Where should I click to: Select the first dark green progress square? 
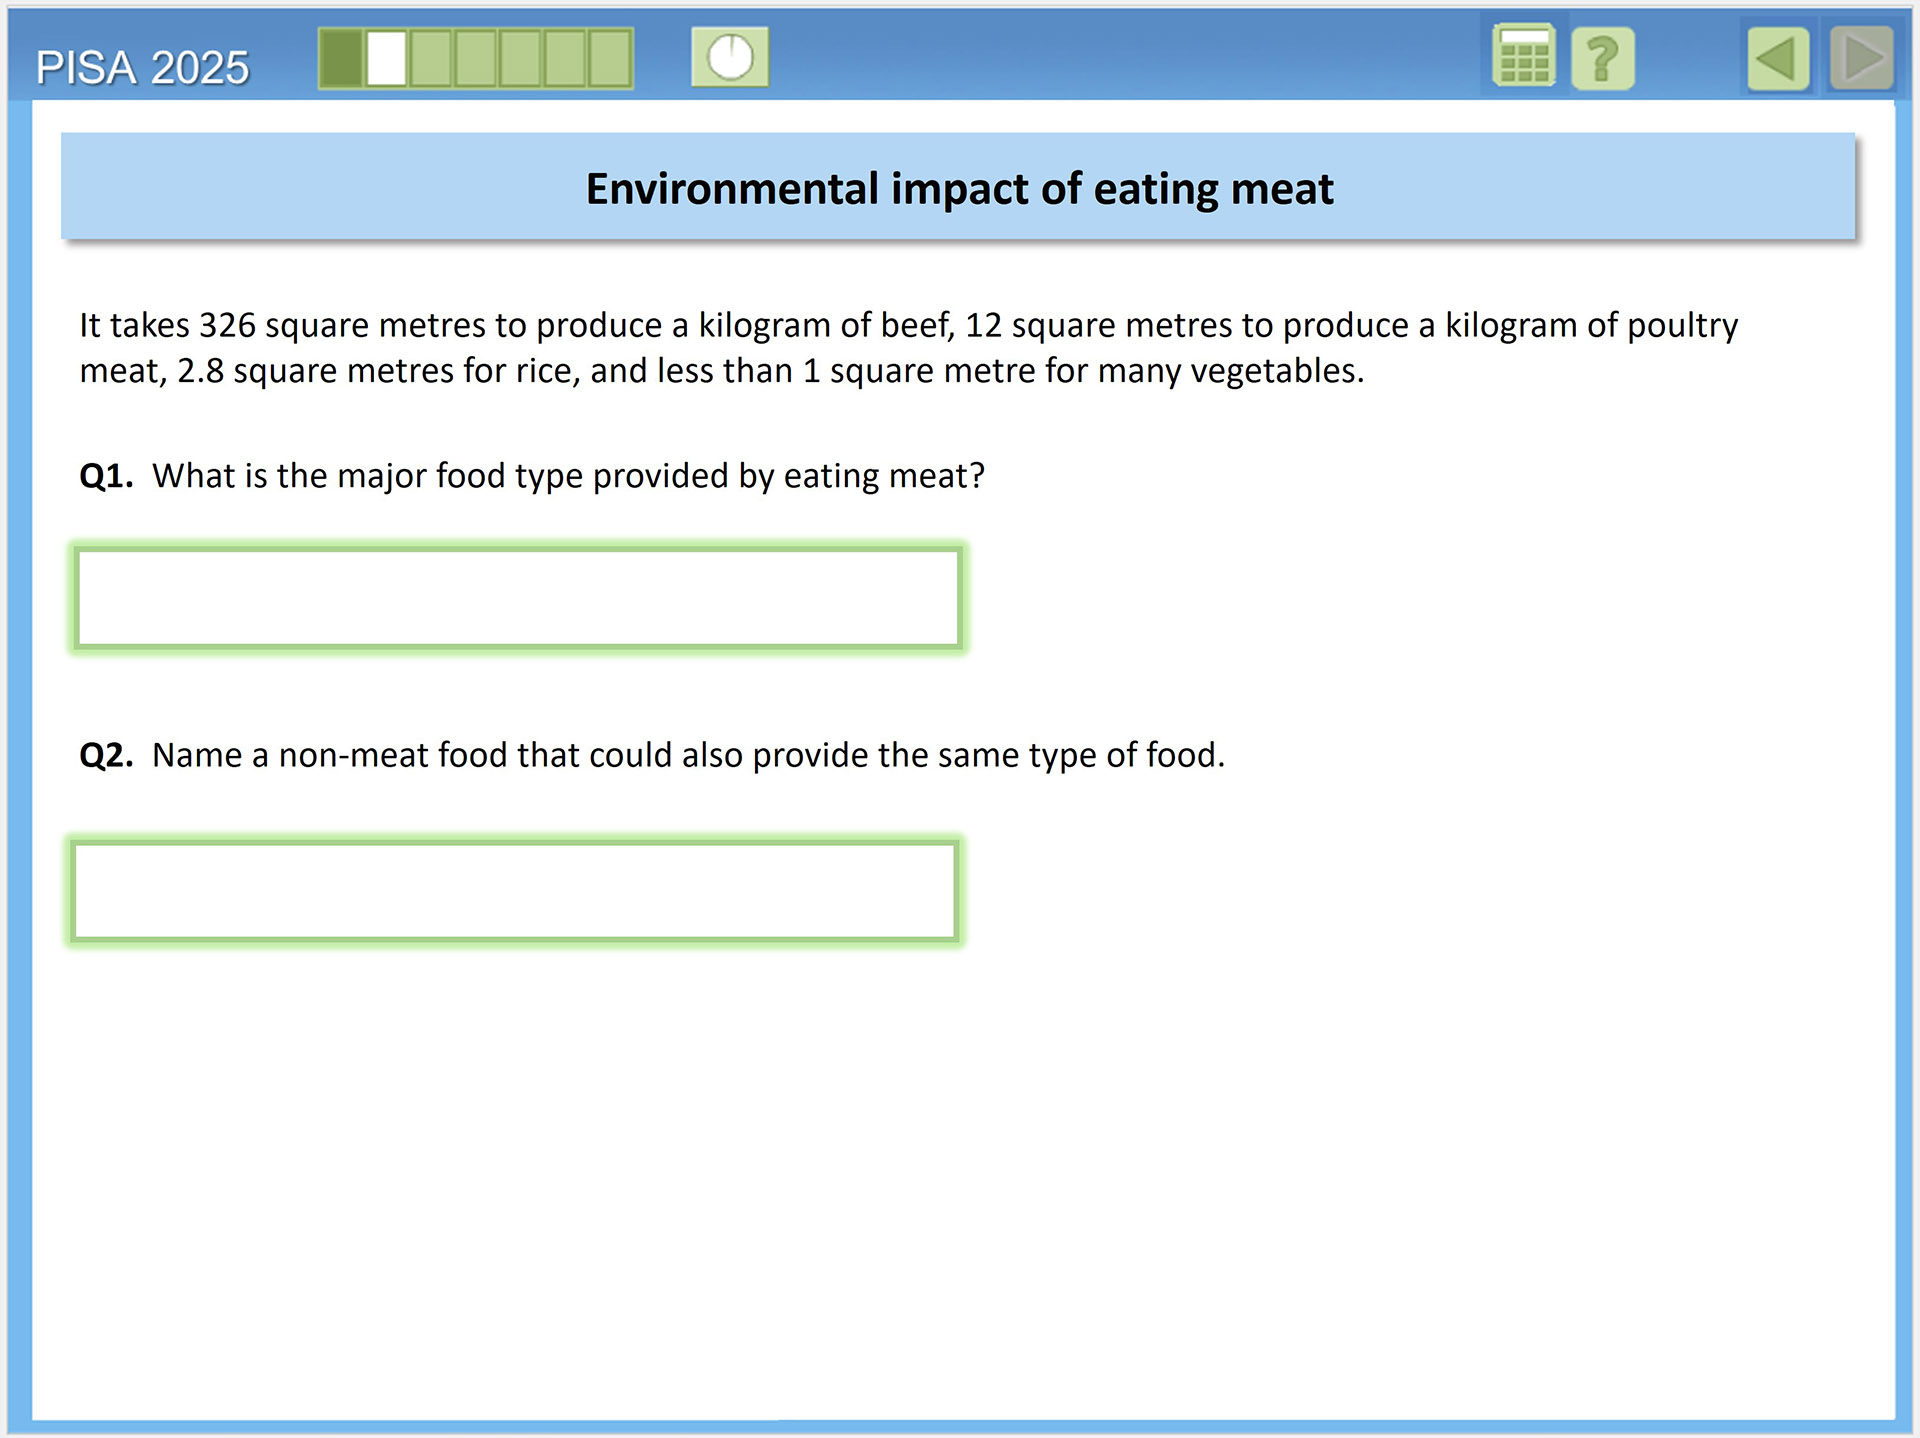click(x=342, y=58)
